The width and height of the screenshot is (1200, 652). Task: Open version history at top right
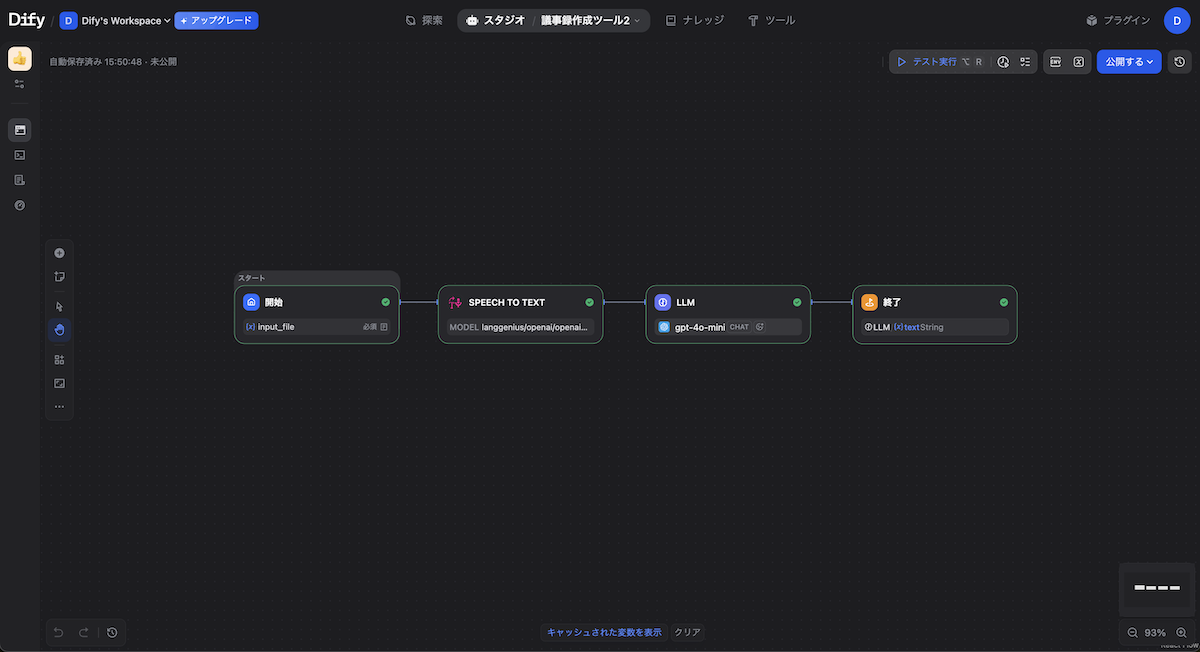tap(1180, 62)
